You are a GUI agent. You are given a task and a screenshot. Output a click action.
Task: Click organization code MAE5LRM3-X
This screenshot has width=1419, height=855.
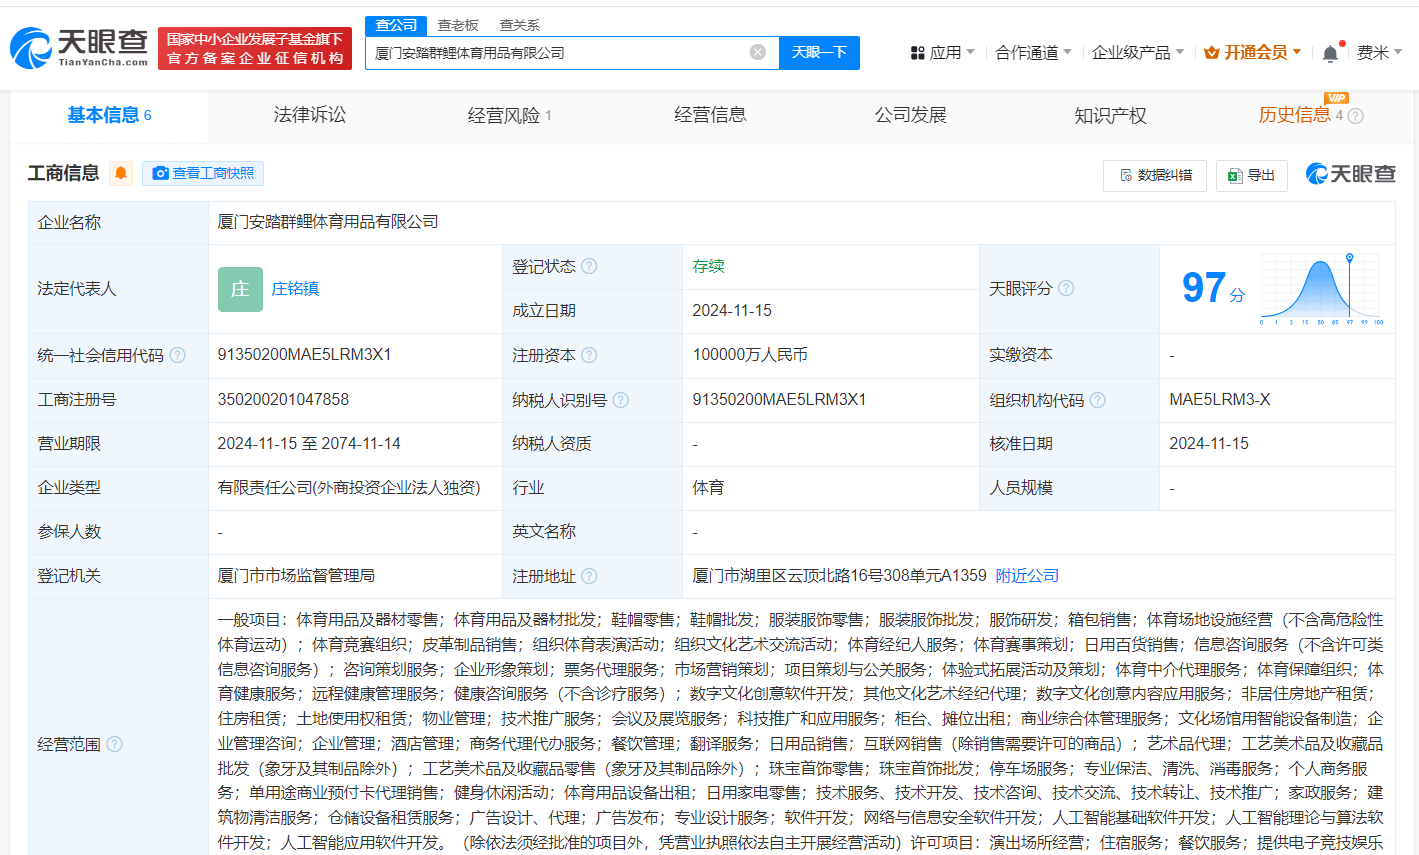pyautogui.click(x=1220, y=399)
